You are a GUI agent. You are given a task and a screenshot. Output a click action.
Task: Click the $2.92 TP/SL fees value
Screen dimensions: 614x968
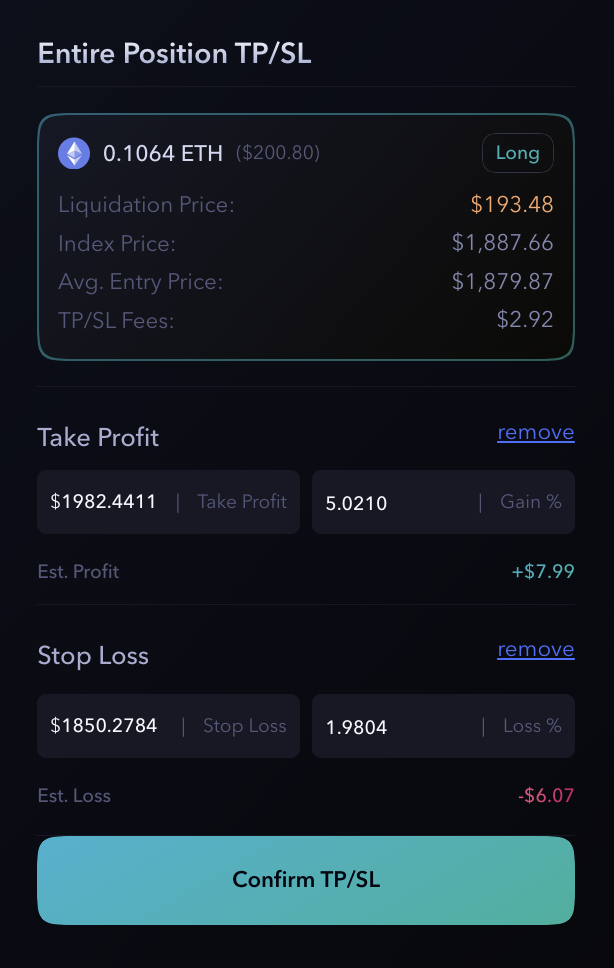coord(525,320)
